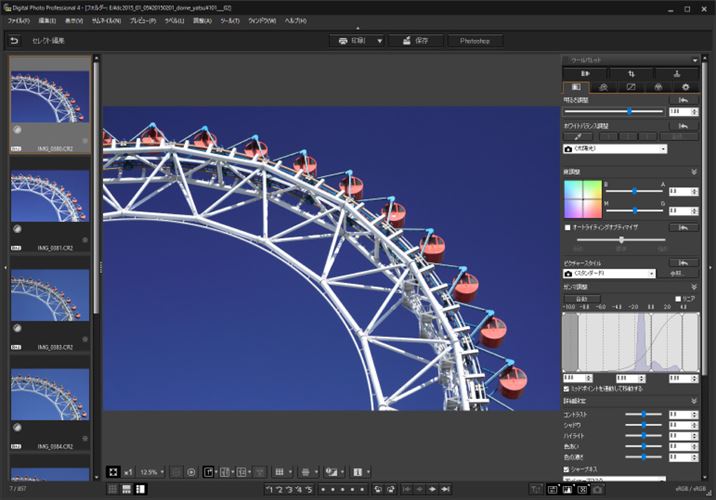Open the print button dropdown arrow
The image size is (716, 500).
(379, 41)
